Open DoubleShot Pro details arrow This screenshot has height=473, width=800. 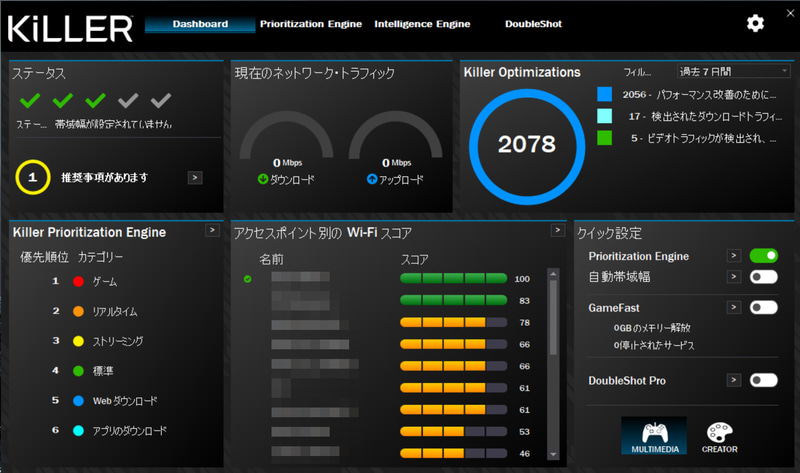(734, 380)
